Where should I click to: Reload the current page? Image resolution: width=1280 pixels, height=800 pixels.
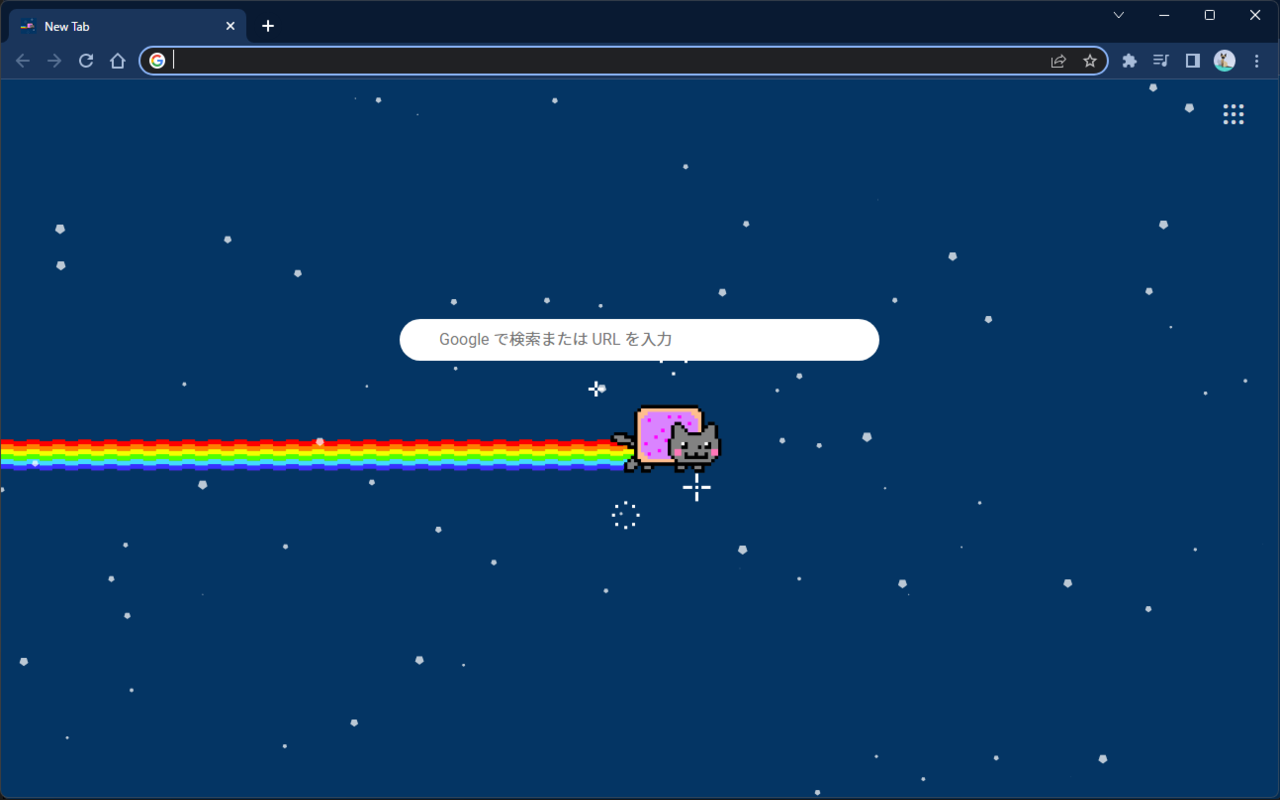point(86,61)
